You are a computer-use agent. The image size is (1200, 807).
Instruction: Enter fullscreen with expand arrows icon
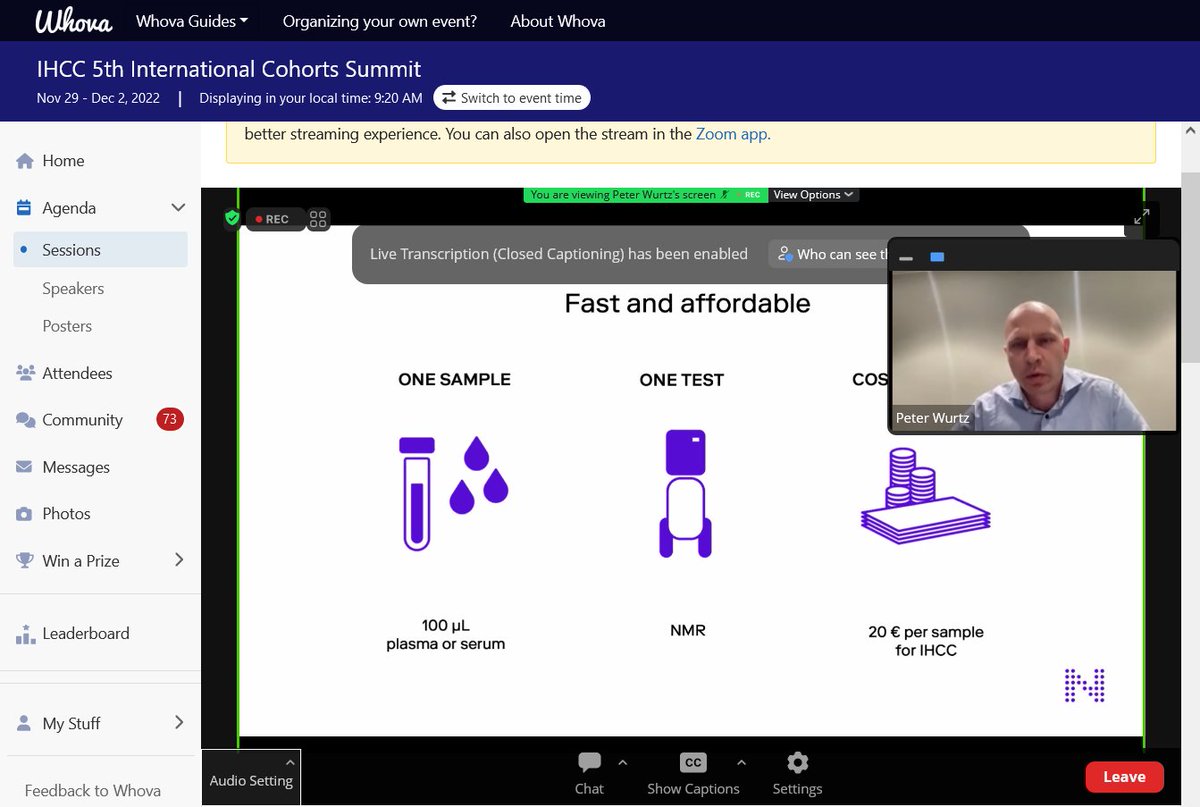click(1141, 217)
